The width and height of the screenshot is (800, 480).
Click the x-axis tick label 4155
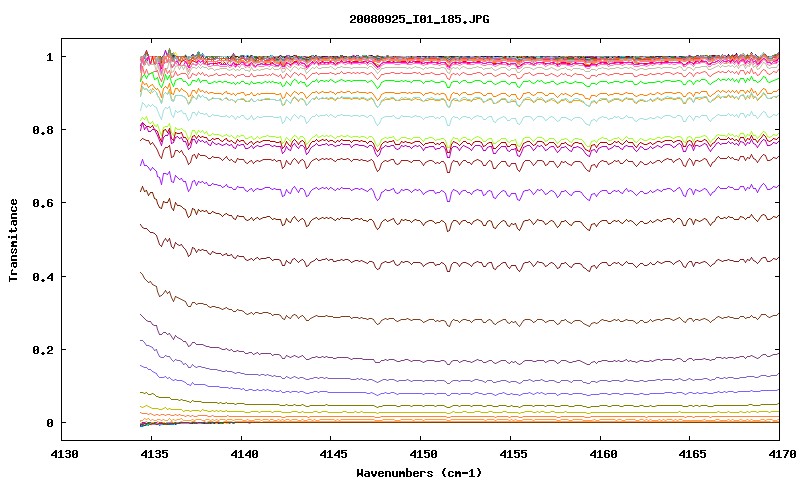pyautogui.click(x=513, y=453)
